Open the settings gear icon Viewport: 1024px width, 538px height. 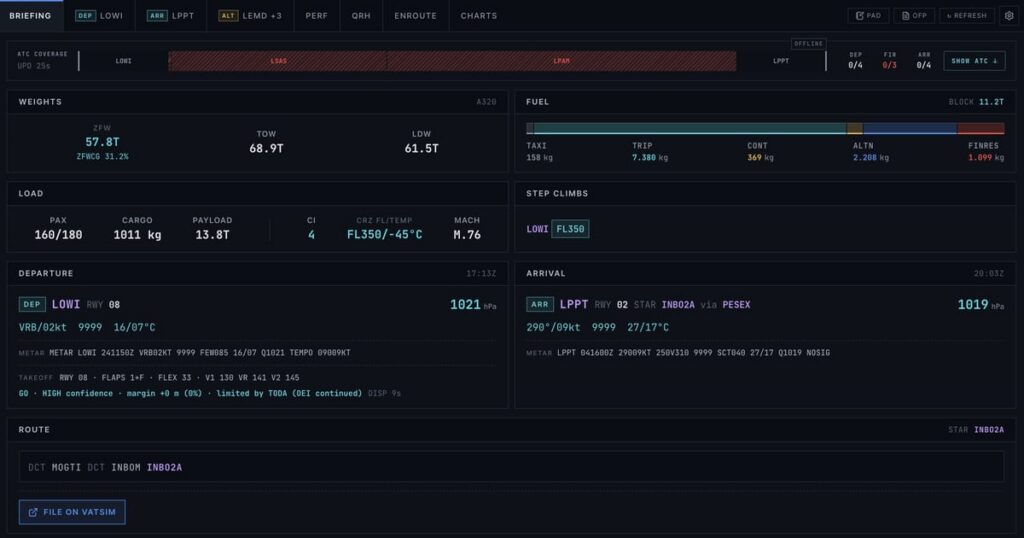1009,16
